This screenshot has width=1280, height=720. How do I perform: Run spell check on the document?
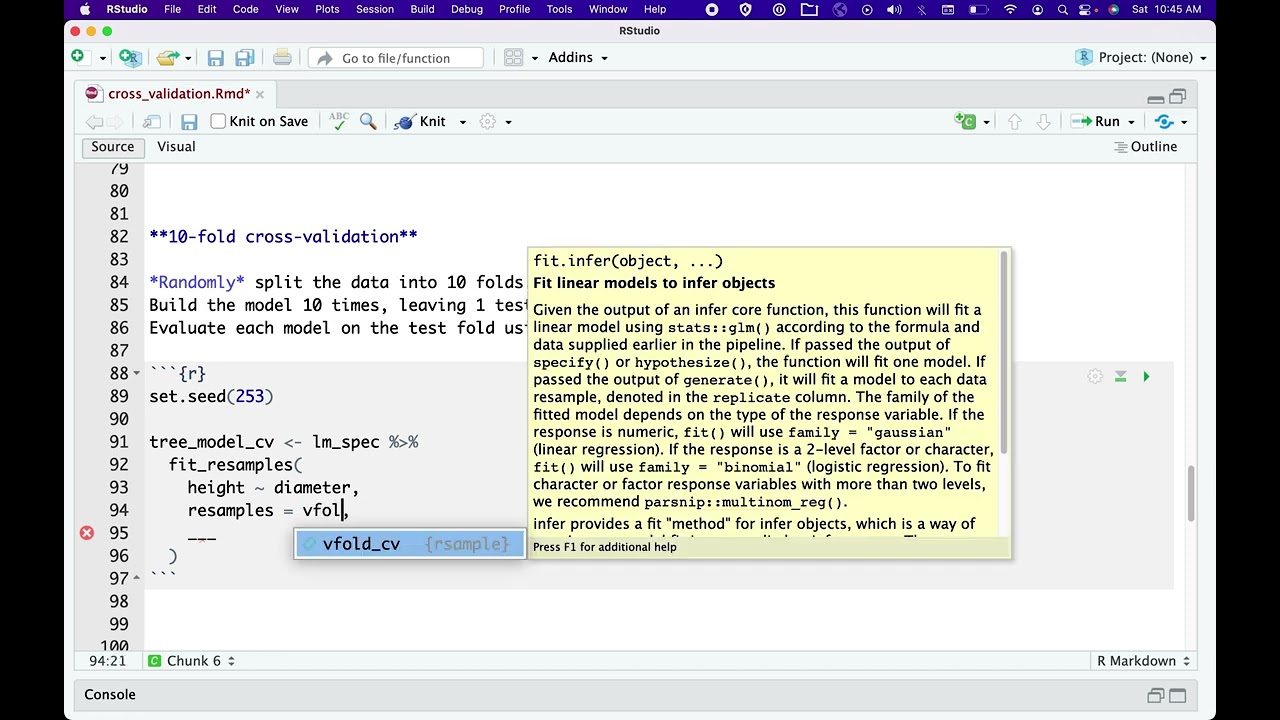[x=339, y=121]
